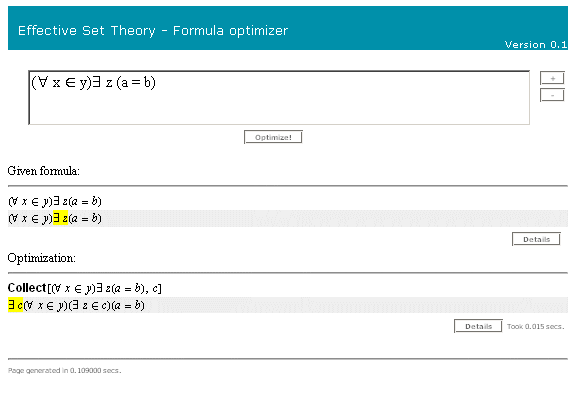Click the Page generated footer text
This screenshot has width=575, height=393.
tap(65, 370)
